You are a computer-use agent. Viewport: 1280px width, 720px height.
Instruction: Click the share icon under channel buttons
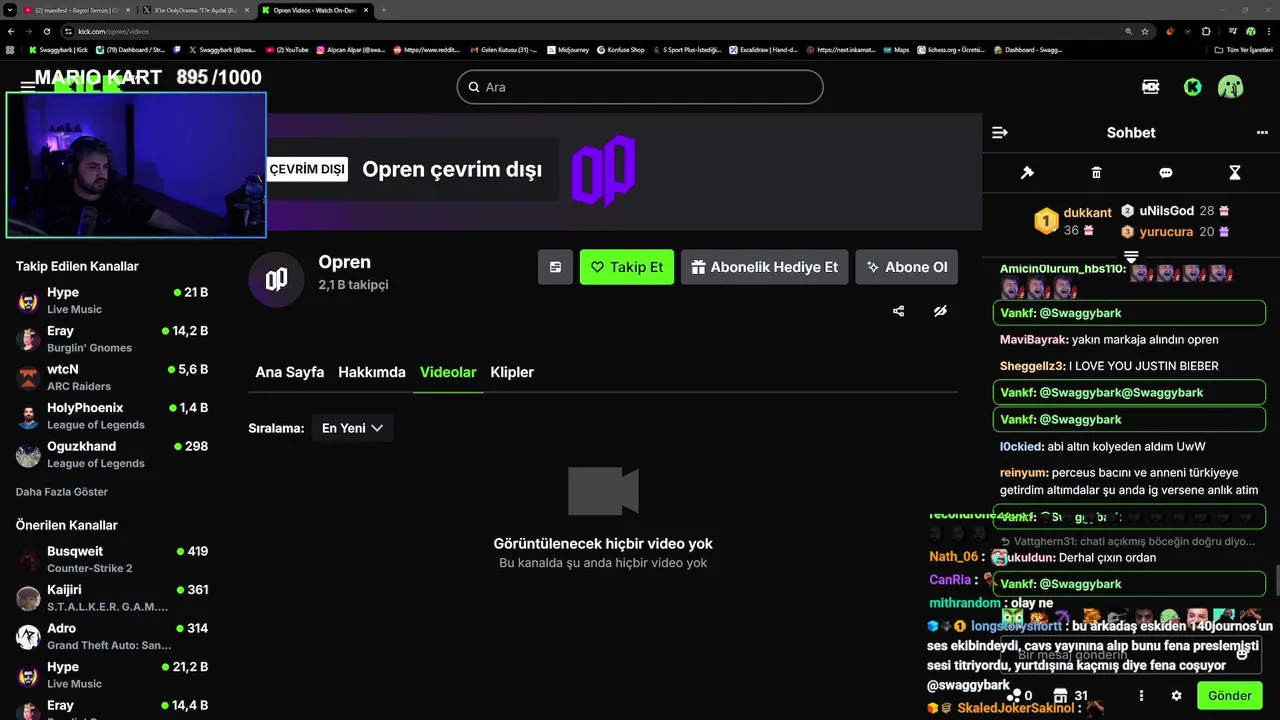click(898, 311)
